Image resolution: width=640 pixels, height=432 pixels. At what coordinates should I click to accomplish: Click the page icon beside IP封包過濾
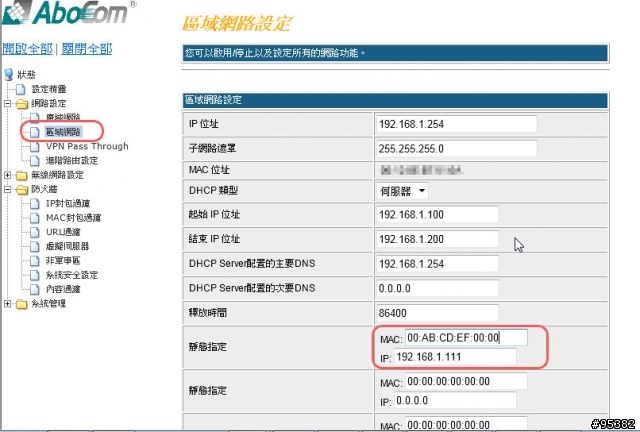35,203
